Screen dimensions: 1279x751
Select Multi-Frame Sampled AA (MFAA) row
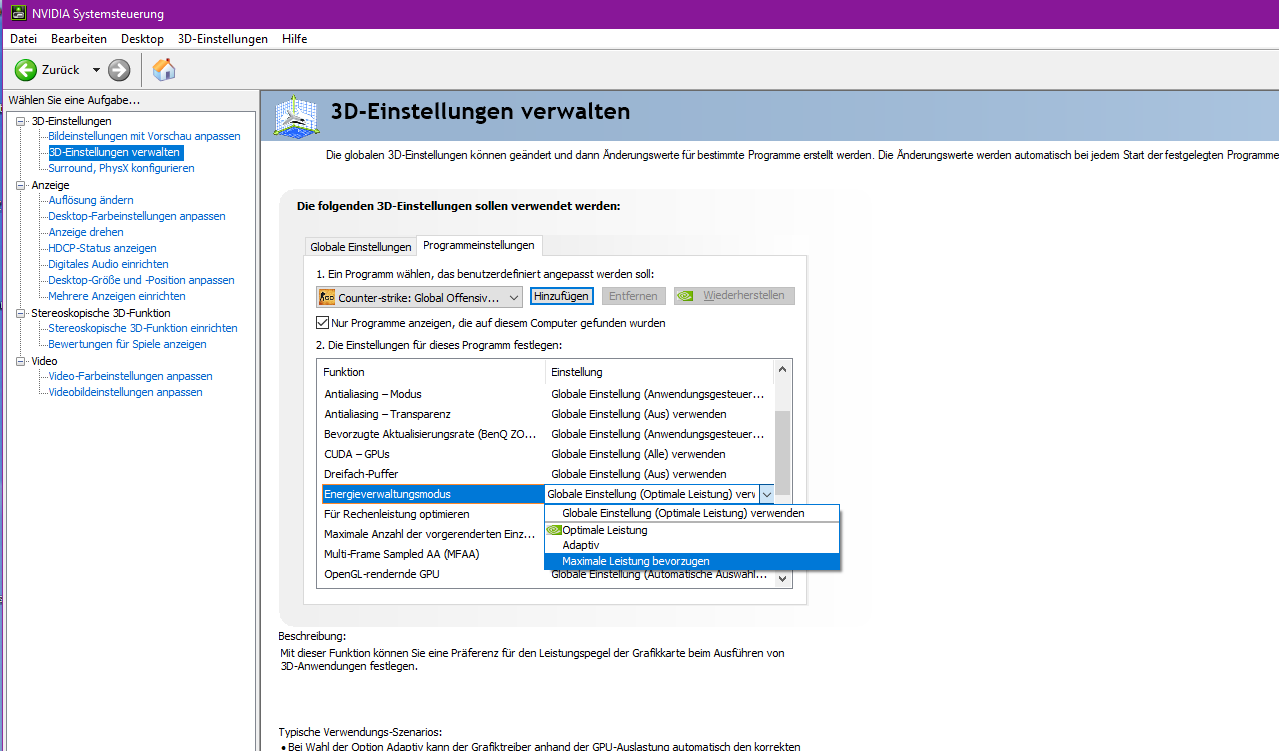431,554
